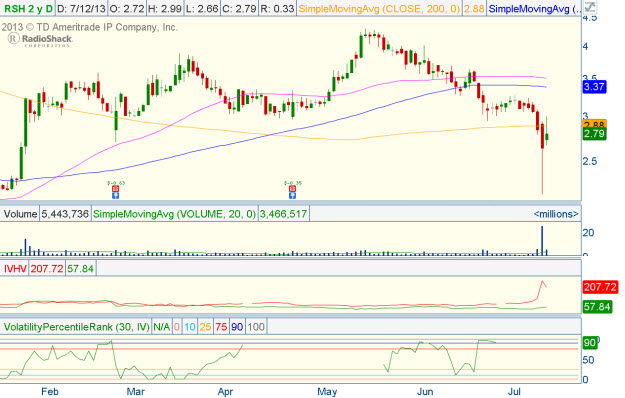Click the Mar label on time axis
Image resolution: width=625 pixels, height=398 pixels.
pyautogui.click(x=136, y=392)
